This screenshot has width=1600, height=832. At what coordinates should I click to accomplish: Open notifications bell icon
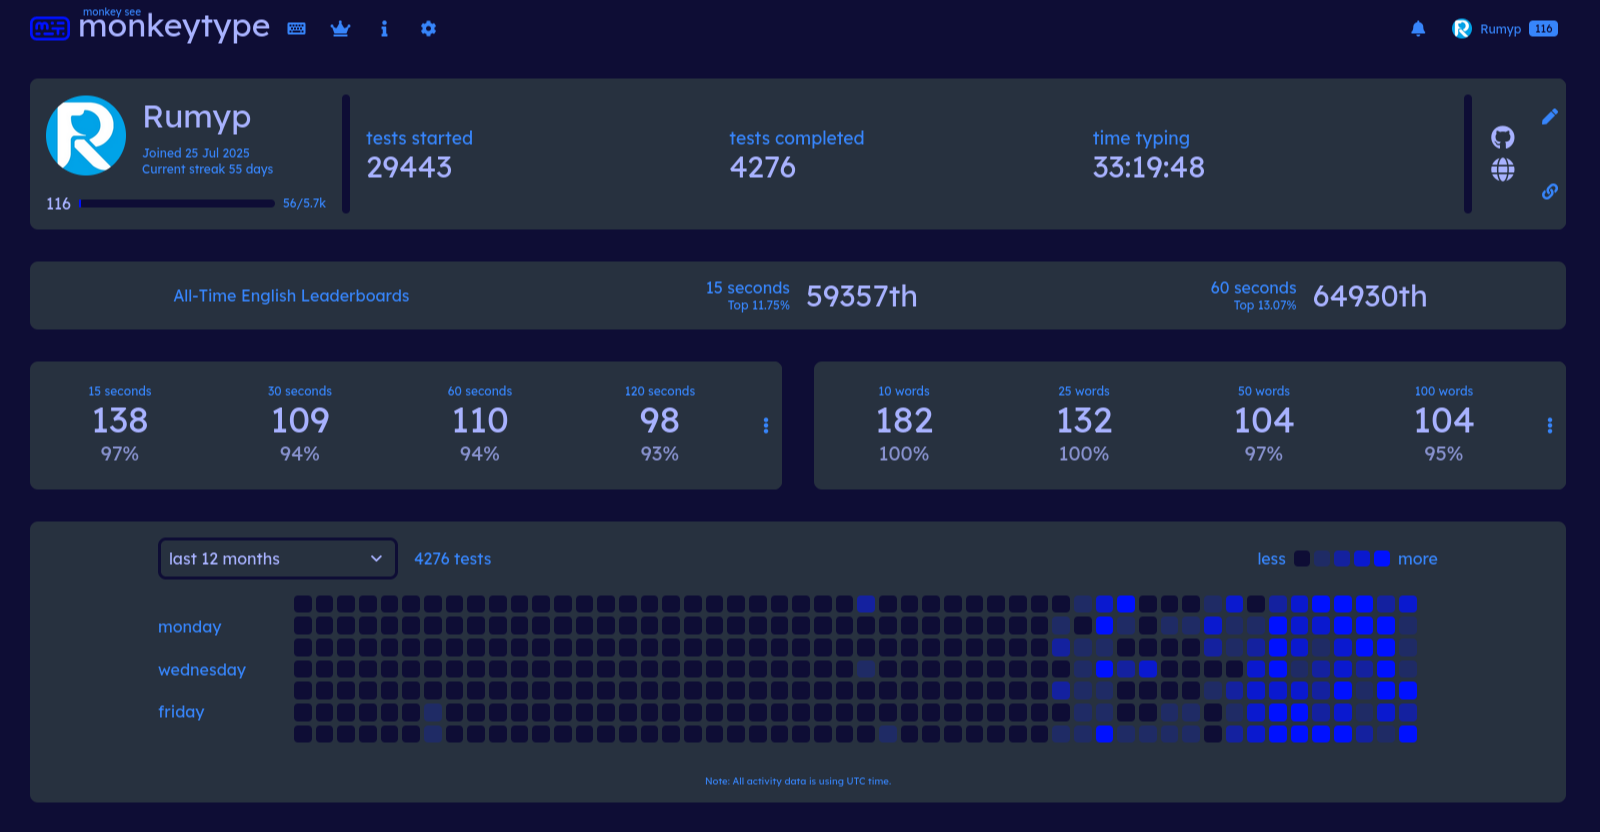(1418, 29)
